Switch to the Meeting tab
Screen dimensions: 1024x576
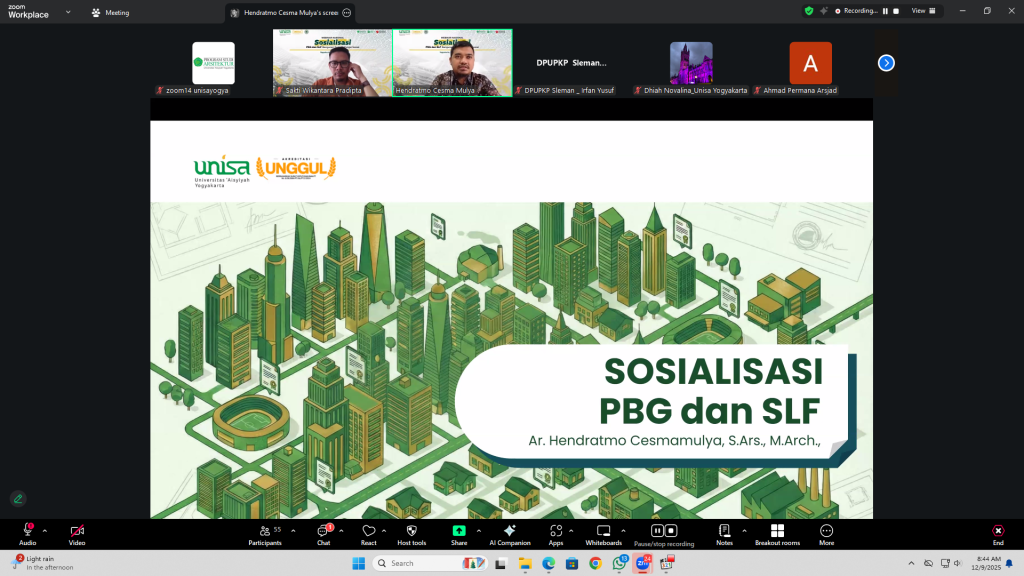pyautogui.click(x=111, y=13)
